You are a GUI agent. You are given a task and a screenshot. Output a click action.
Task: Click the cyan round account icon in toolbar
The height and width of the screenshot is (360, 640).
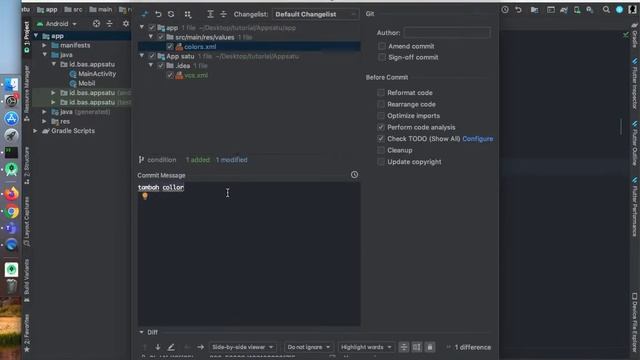coord(619,9)
